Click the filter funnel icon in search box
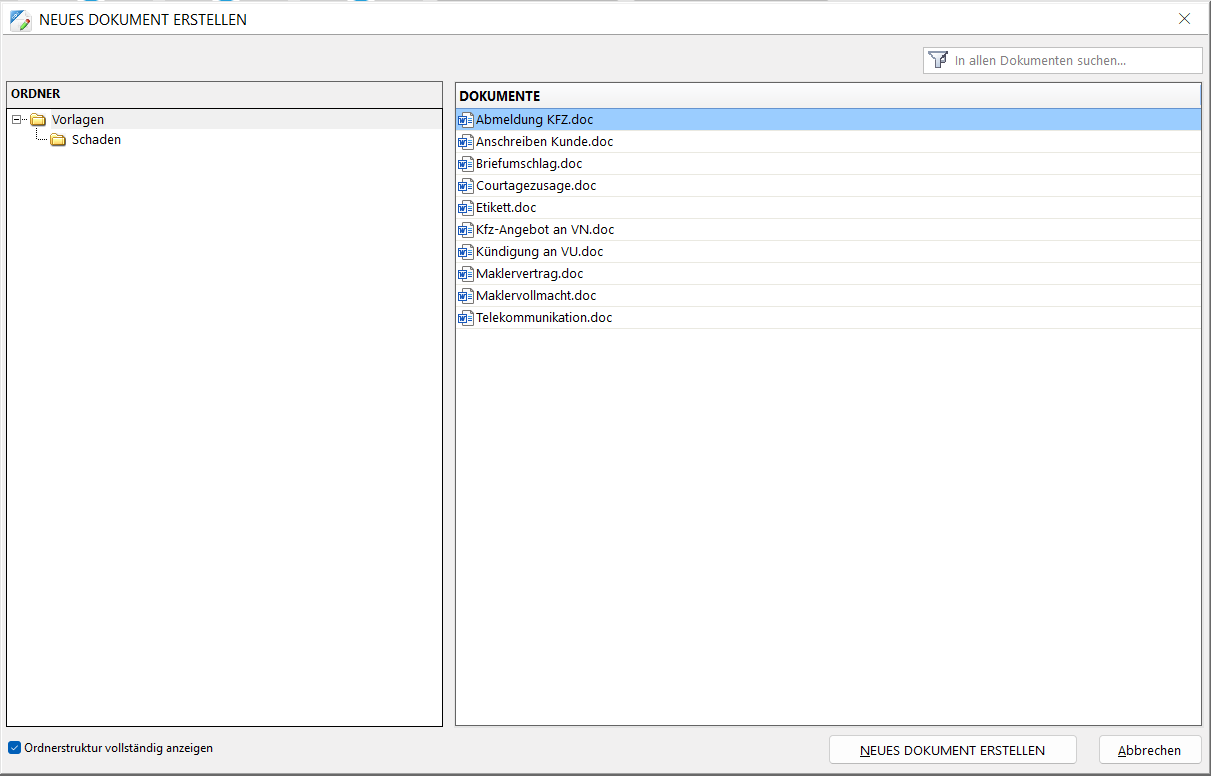The image size is (1211, 776). tap(937, 60)
